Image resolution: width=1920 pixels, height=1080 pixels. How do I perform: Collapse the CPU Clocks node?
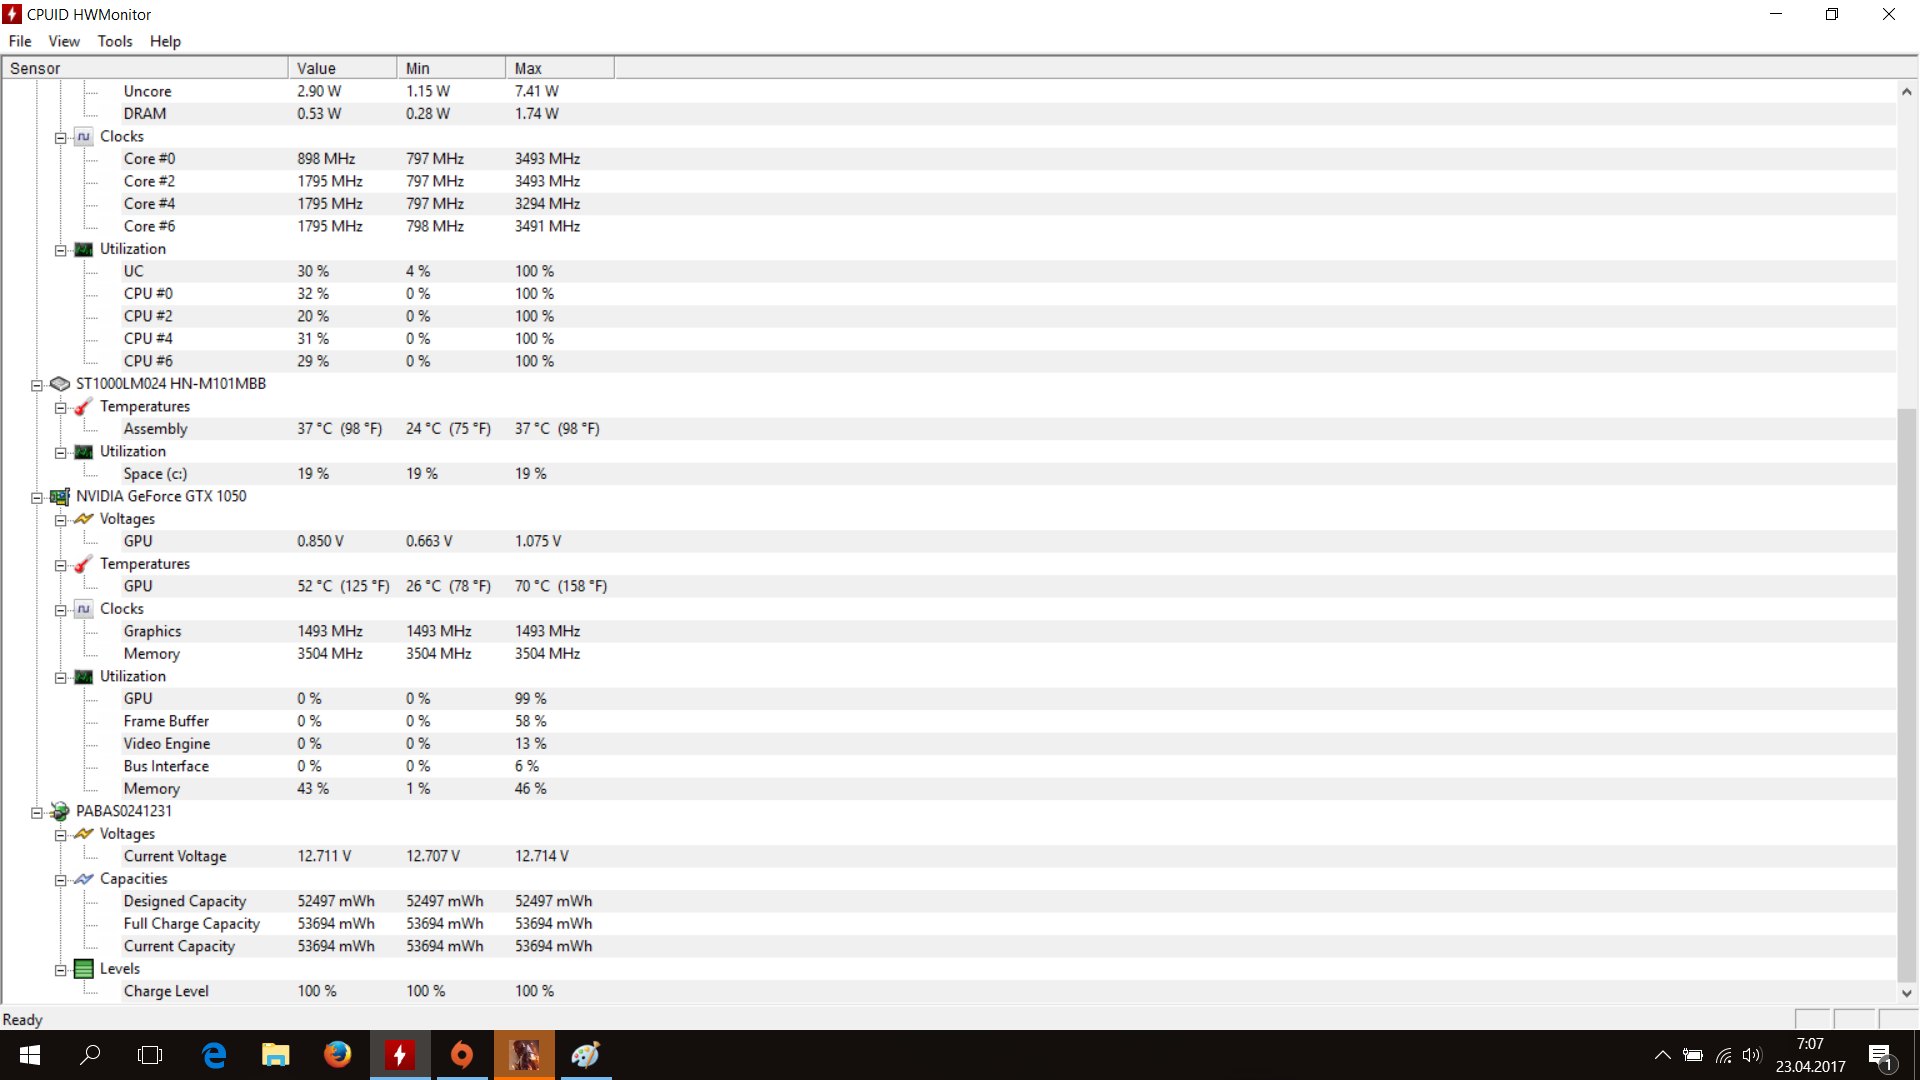[61, 137]
